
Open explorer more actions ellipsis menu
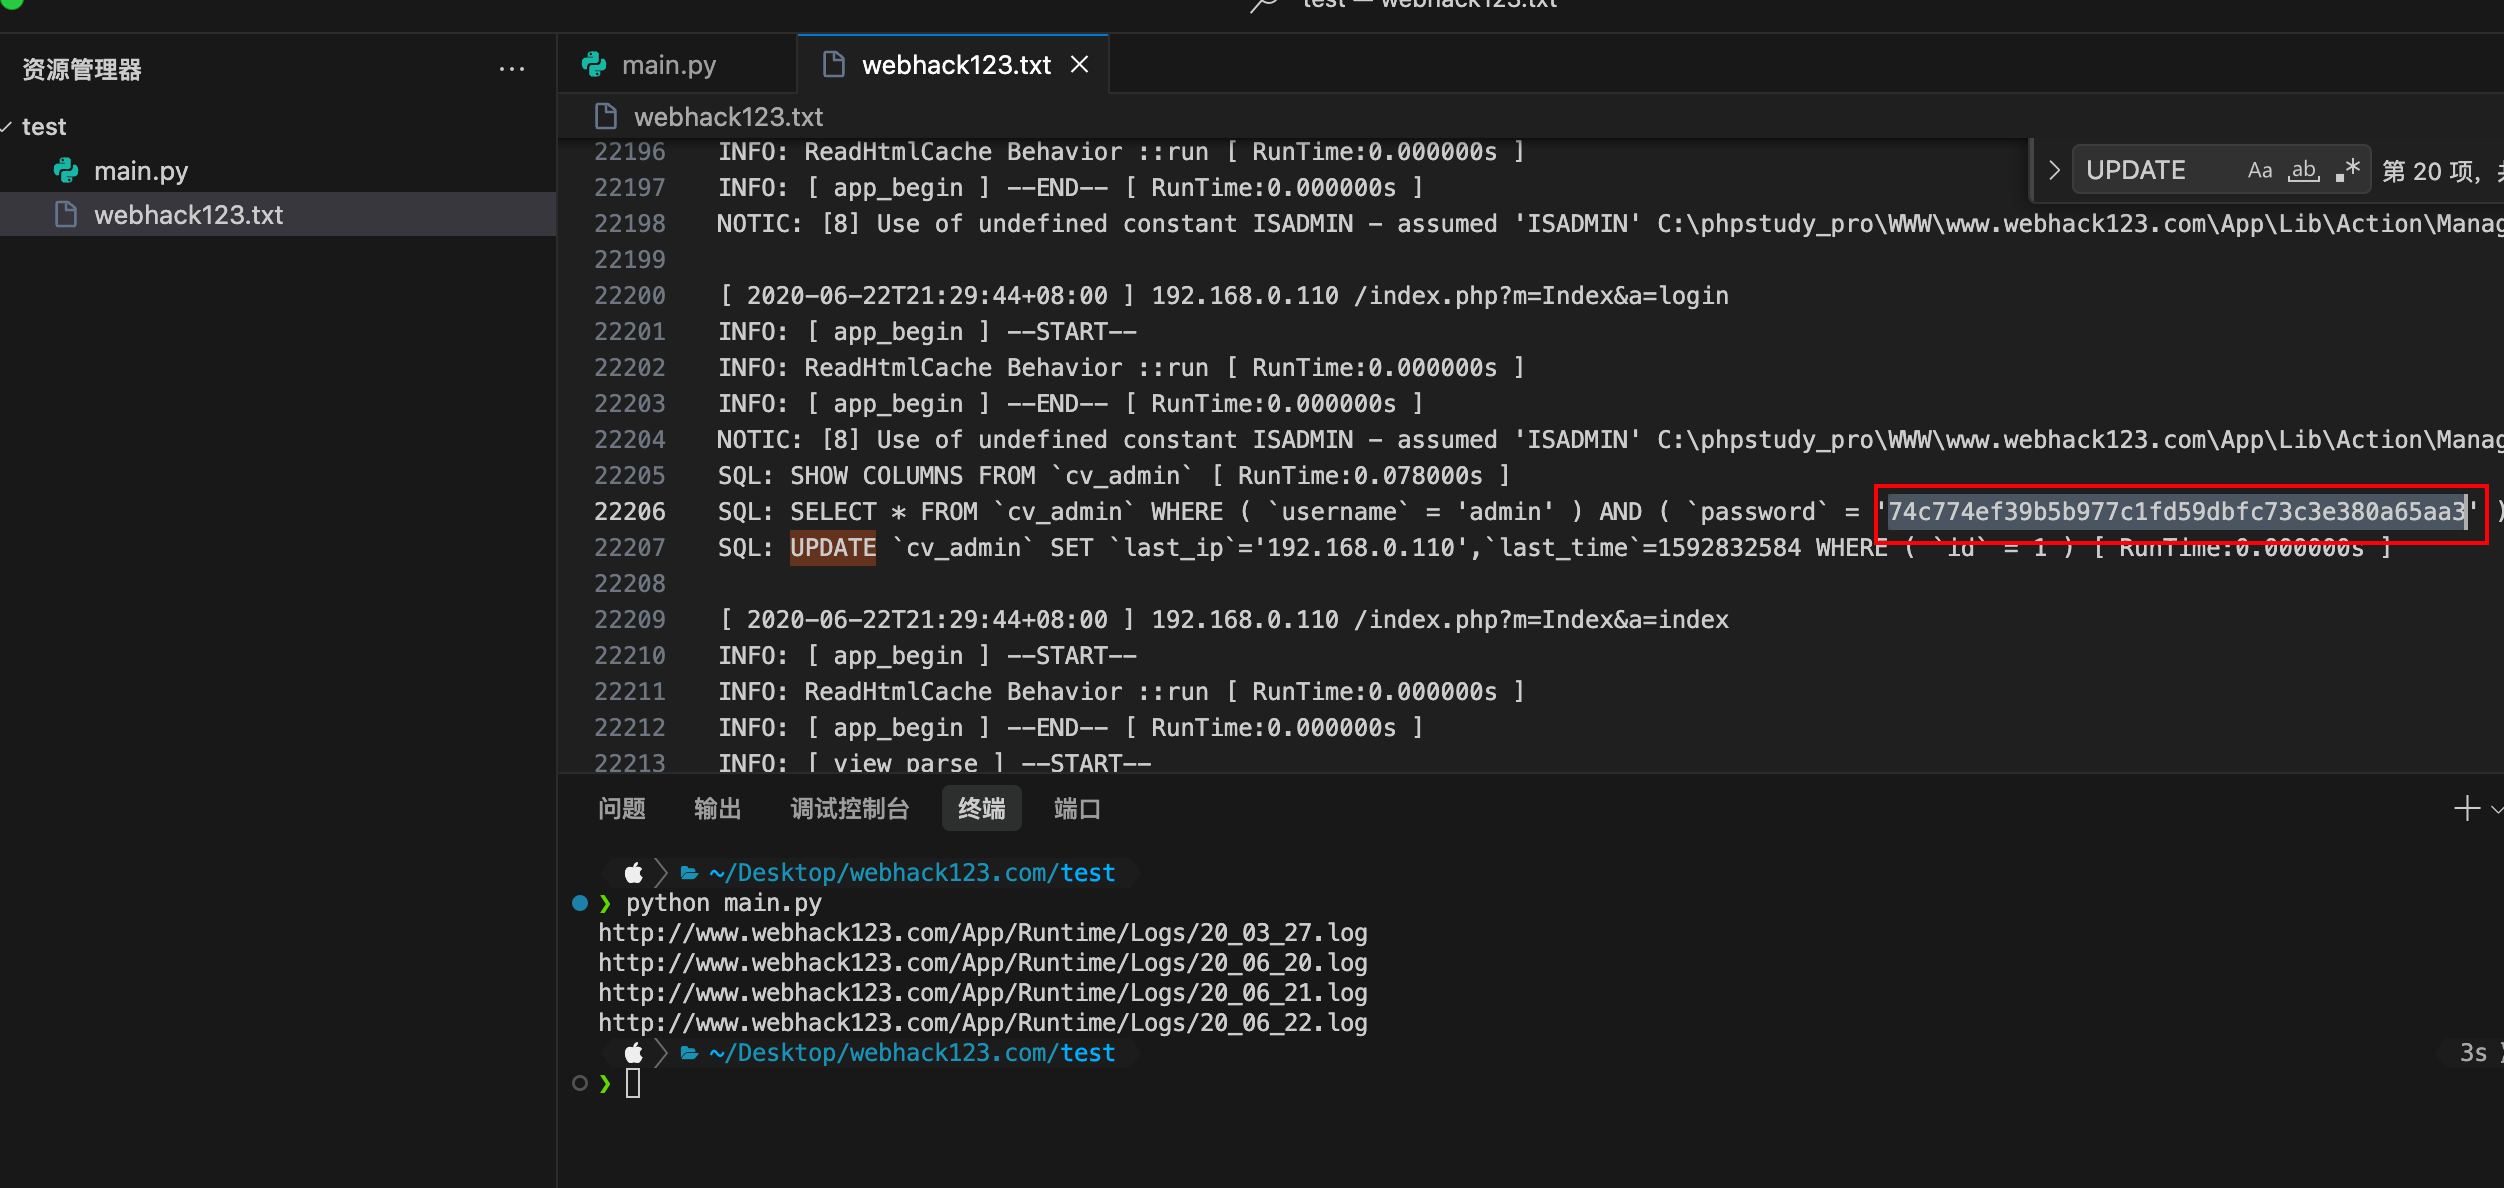coord(512,69)
